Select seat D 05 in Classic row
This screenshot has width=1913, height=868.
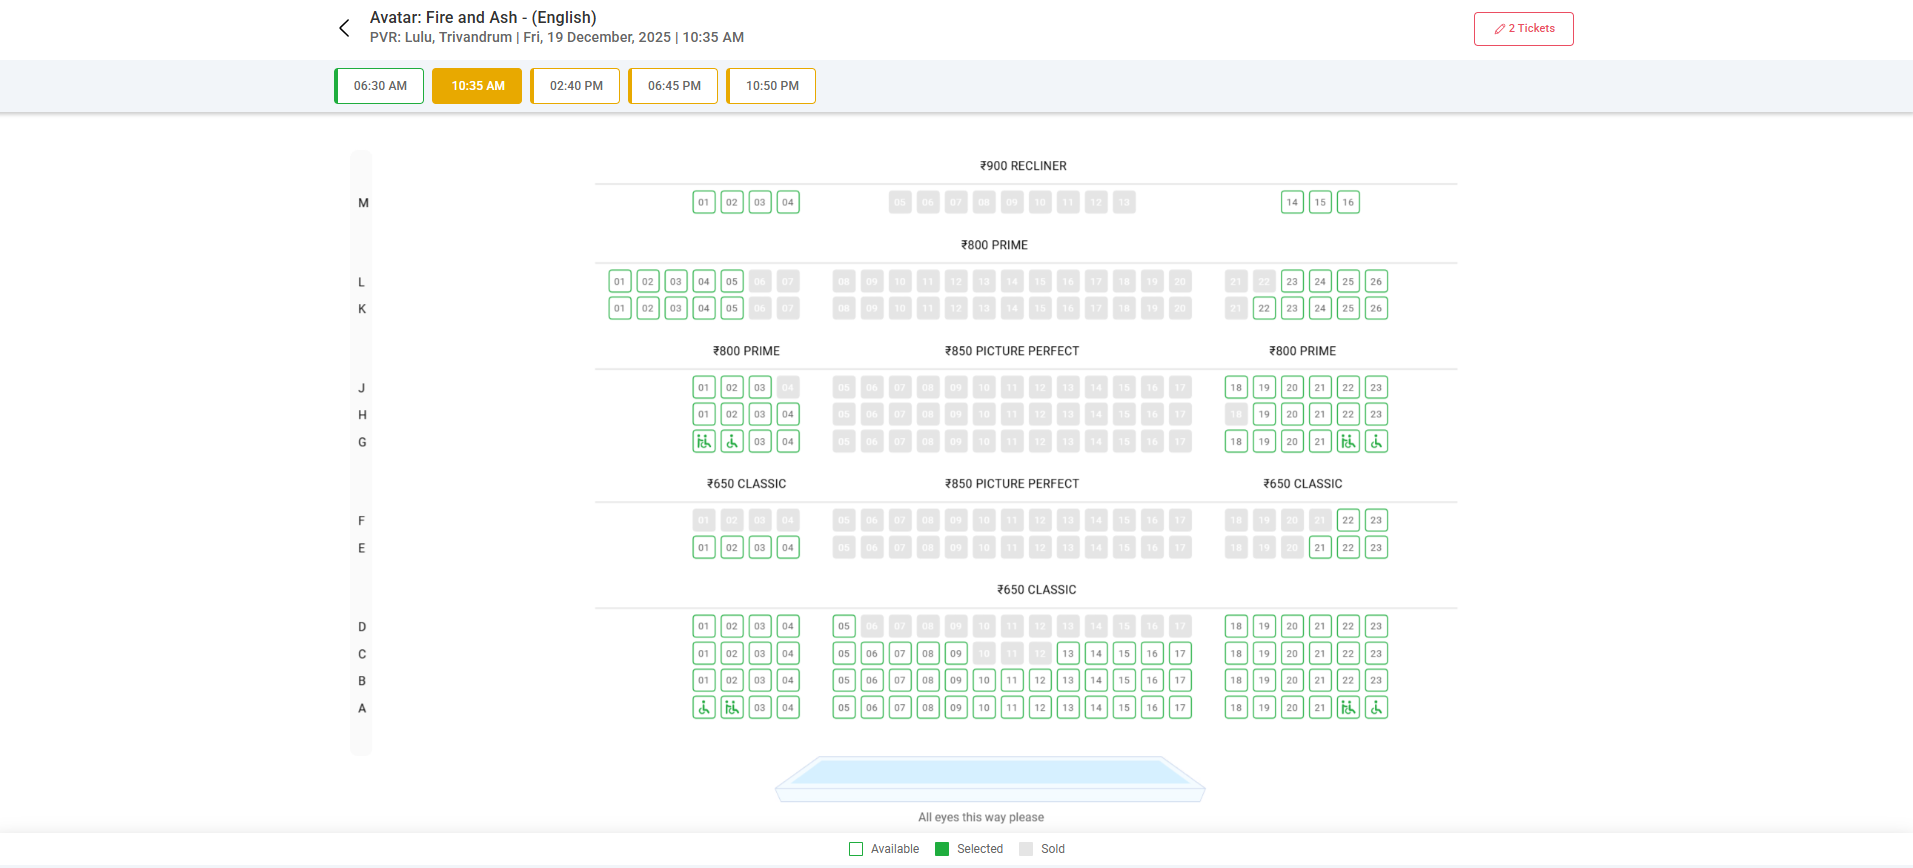tap(844, 627)
